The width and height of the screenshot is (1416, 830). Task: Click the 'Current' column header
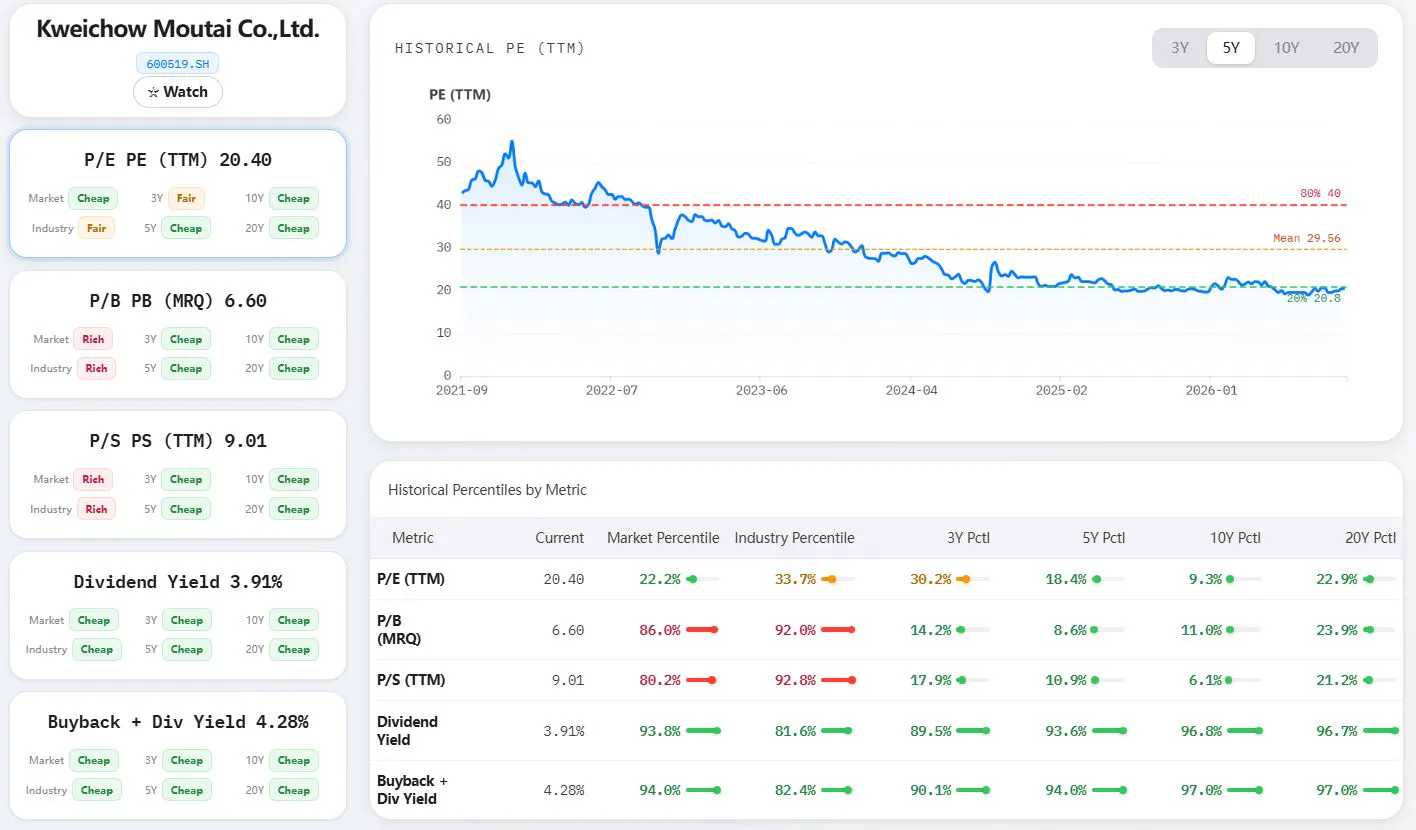pyautogui.click(x=560, y=538)
